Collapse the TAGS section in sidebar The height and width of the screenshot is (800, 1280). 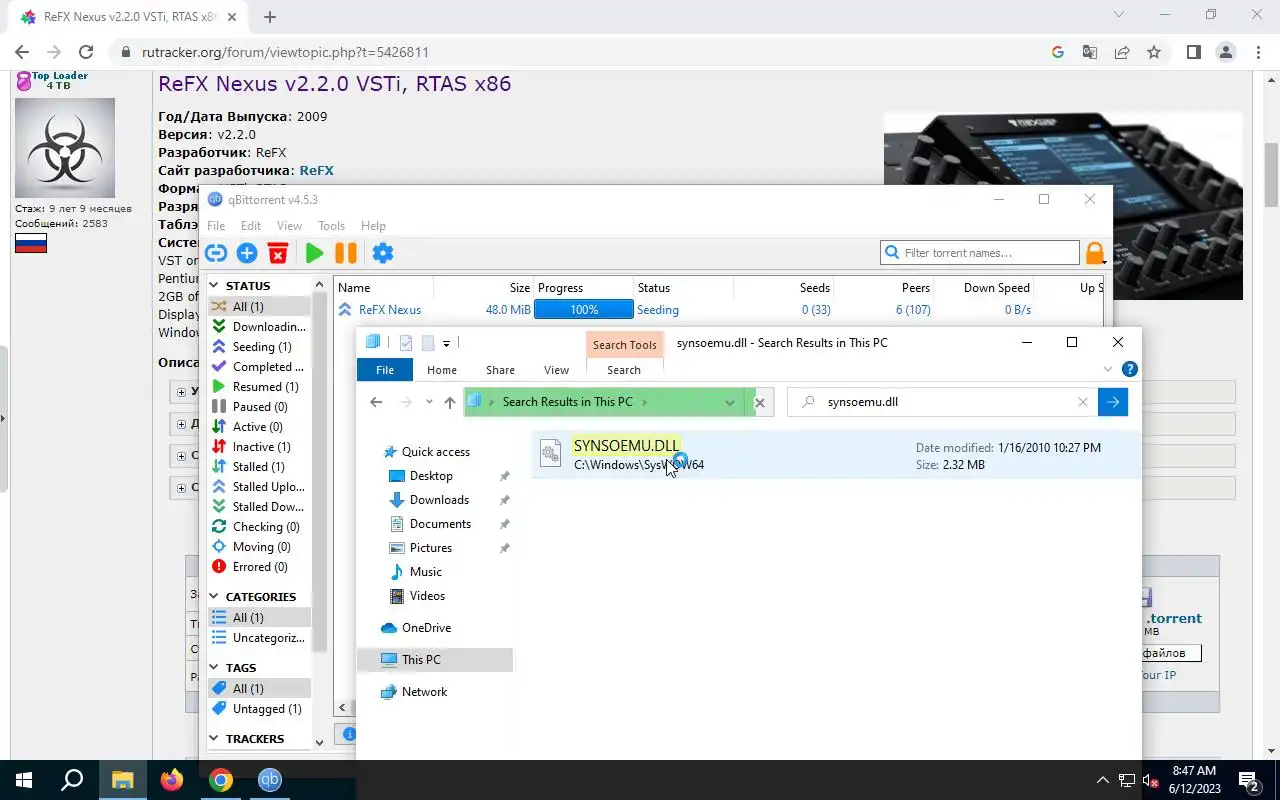(x=214, y=668)
